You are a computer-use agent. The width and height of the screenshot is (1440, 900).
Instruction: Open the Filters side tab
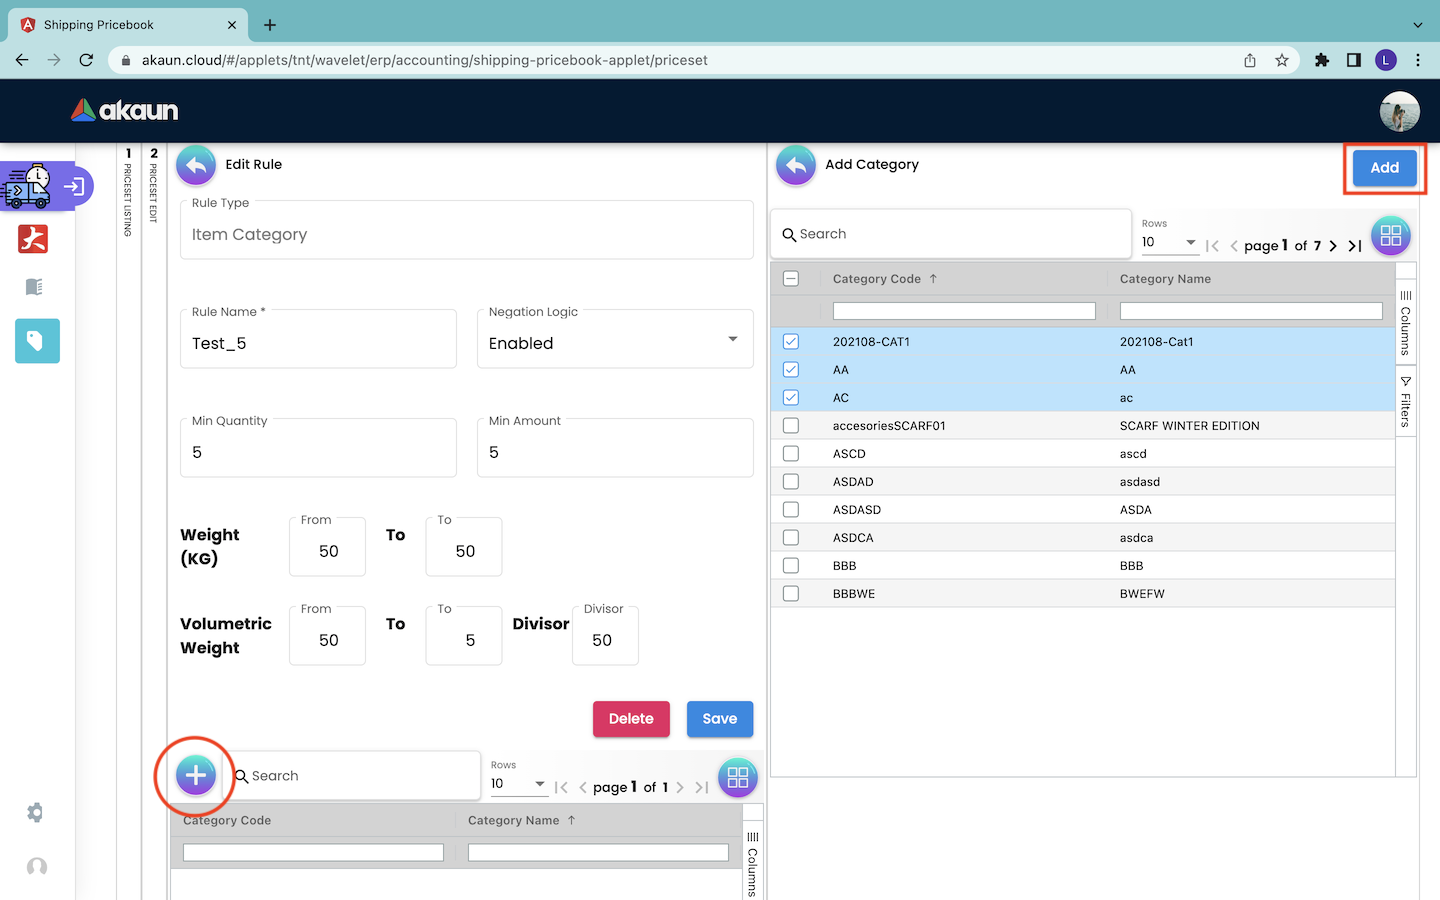pyautogui.click(x=1405, y=402)
